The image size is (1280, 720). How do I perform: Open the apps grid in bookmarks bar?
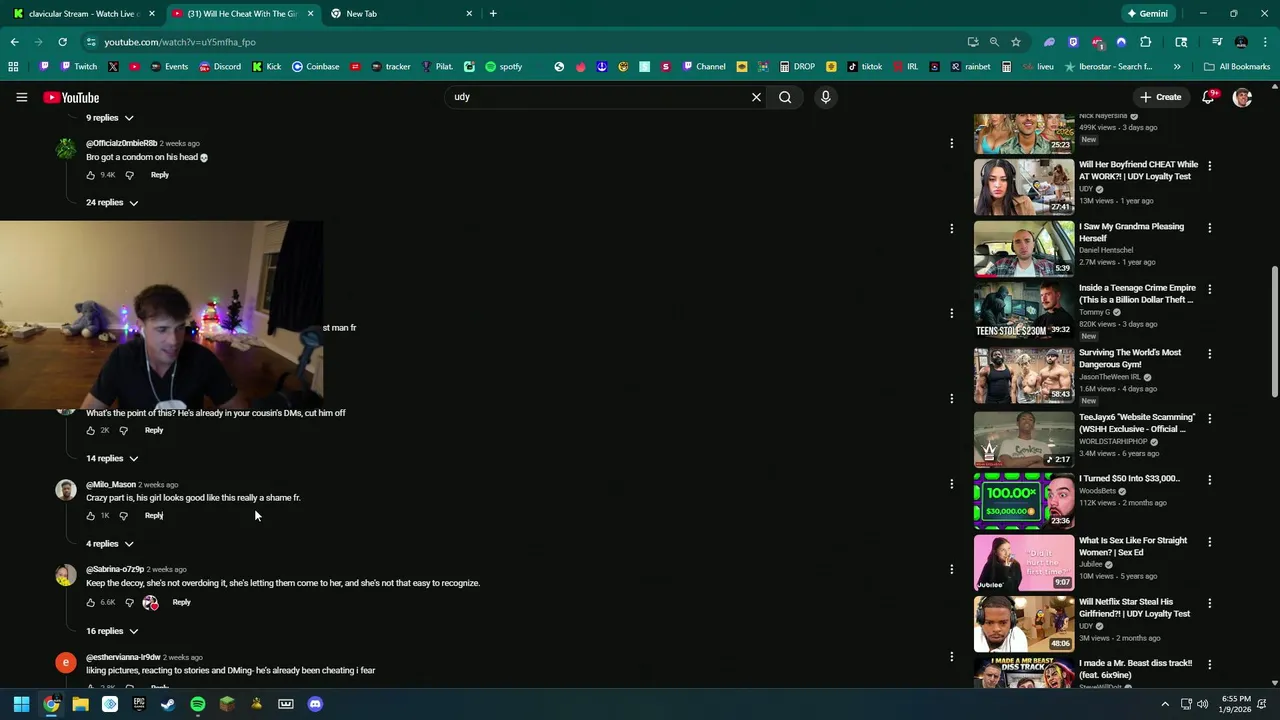[13, 67]
